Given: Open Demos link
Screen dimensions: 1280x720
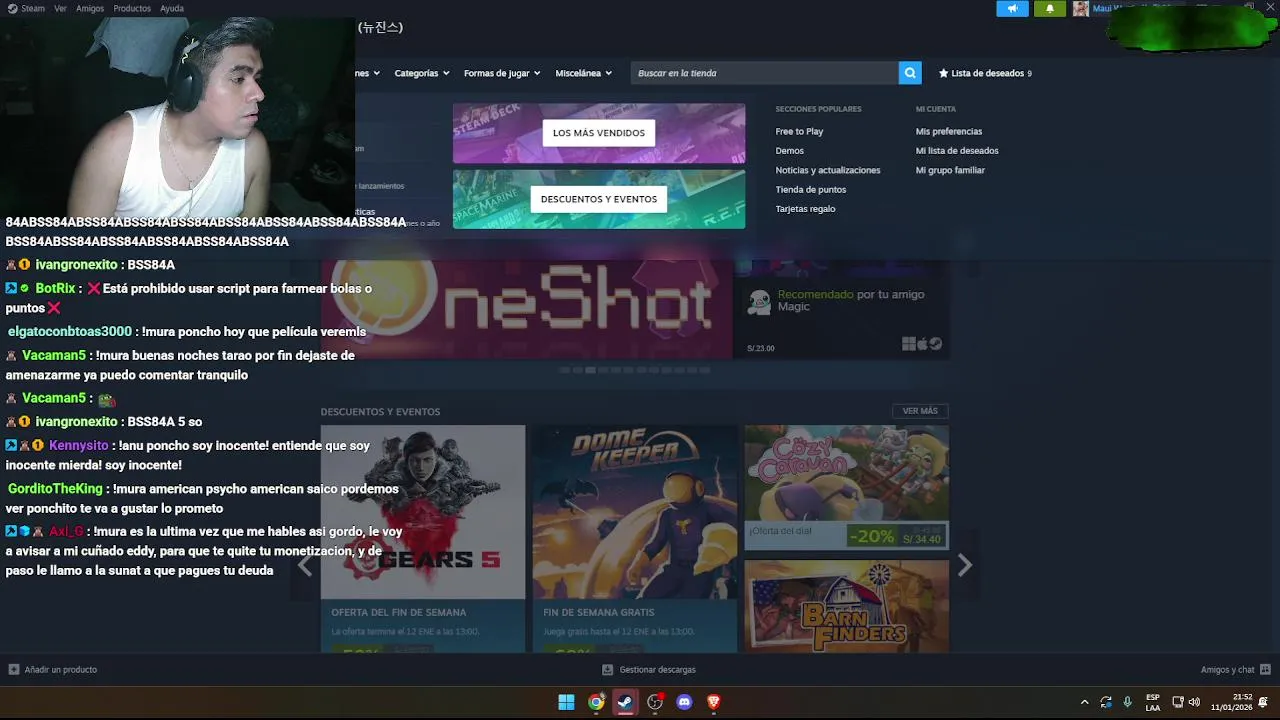Looking at the screenshot, I should coord(789,151).
